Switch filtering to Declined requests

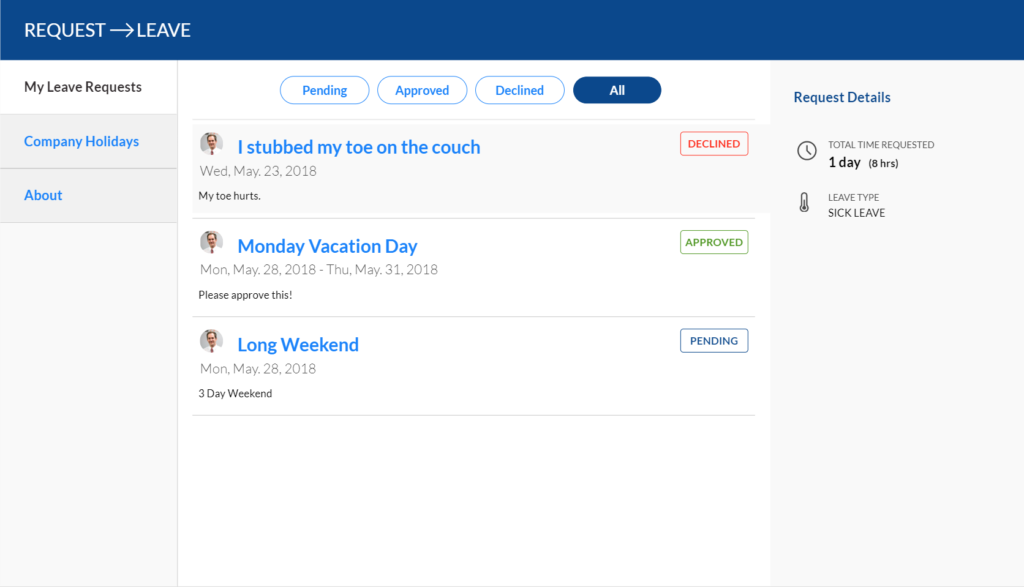(x=519, y=89)
